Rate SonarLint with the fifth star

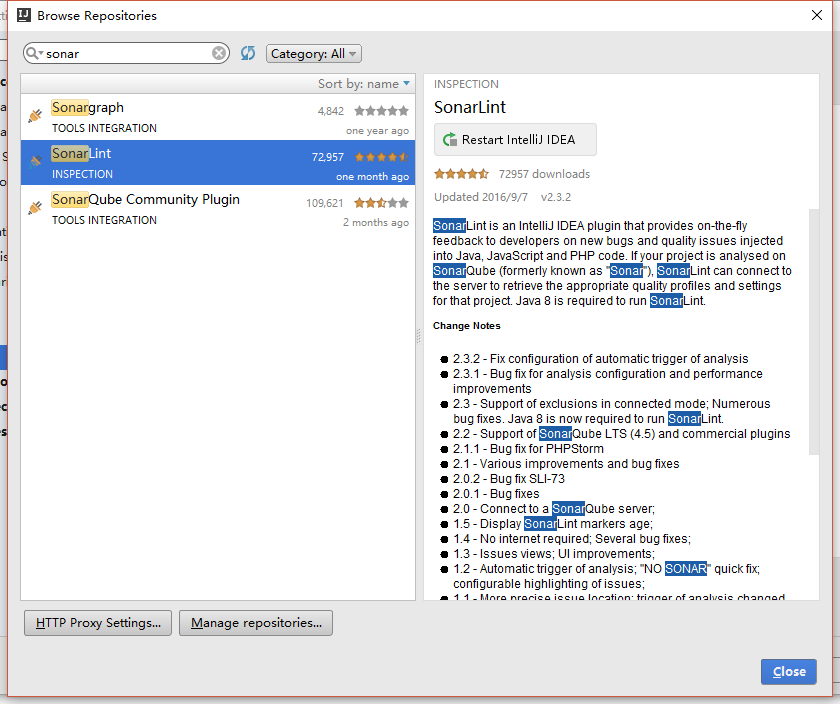click(x=486, y=173)
